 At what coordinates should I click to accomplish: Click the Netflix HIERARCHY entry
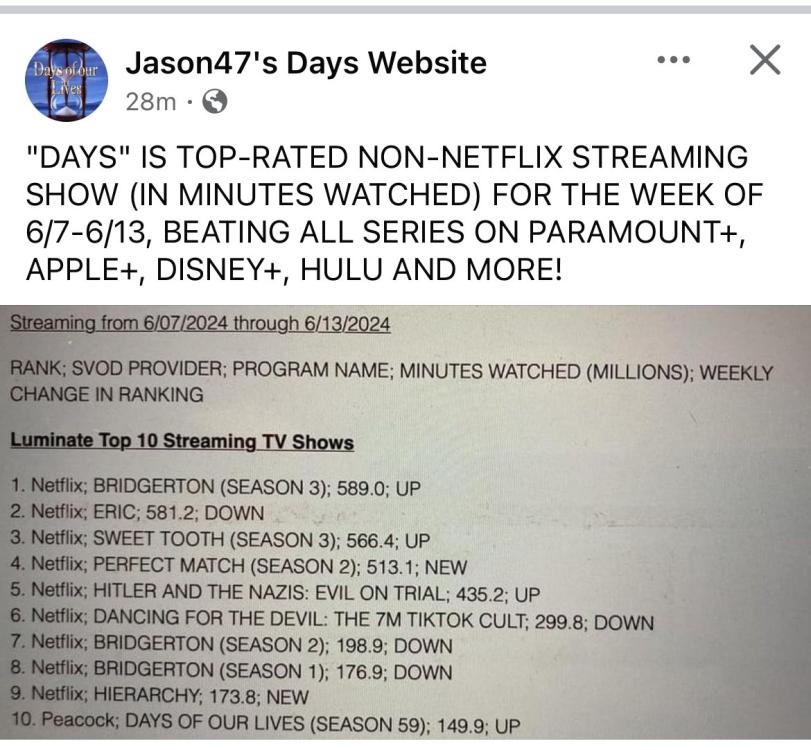click(160, 697)
